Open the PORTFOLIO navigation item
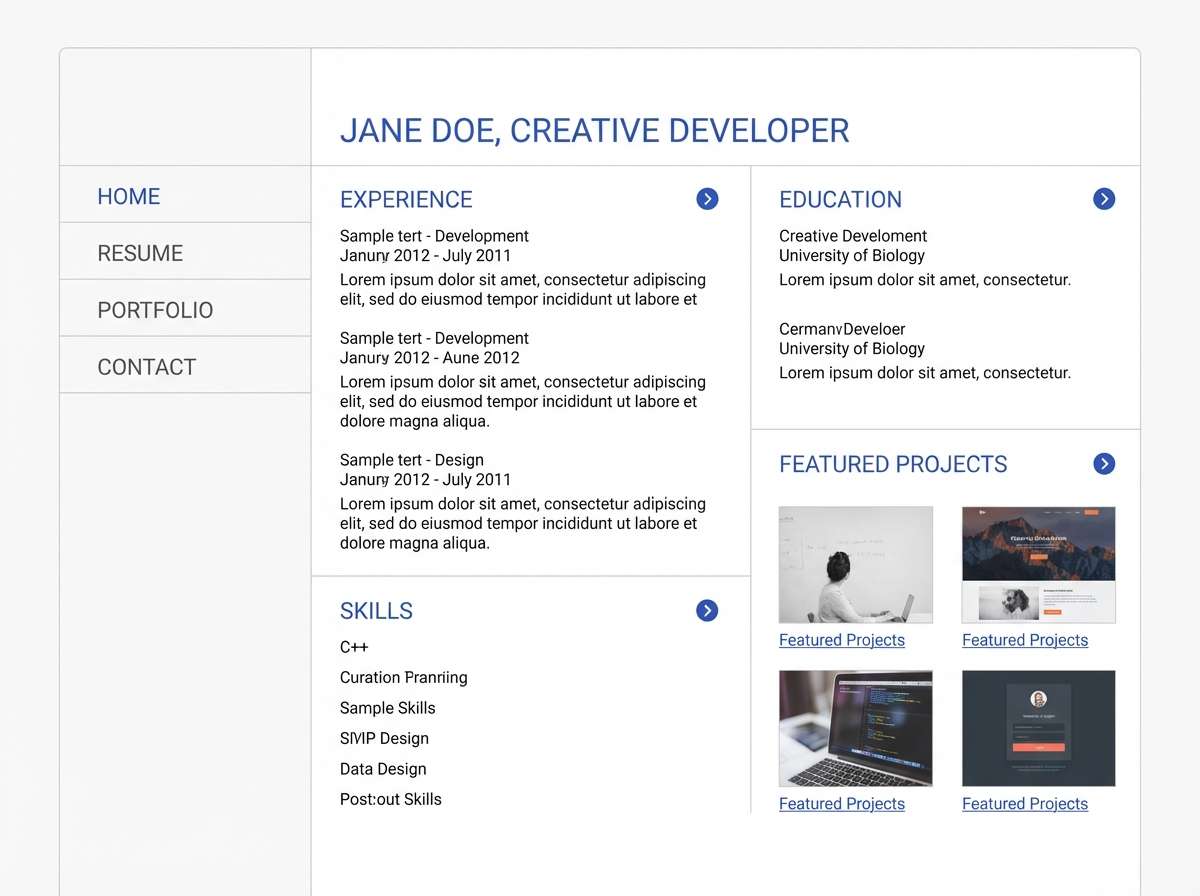Image resolution: width=1200 pixels, height=896 pixels. (x=155, y=310)
